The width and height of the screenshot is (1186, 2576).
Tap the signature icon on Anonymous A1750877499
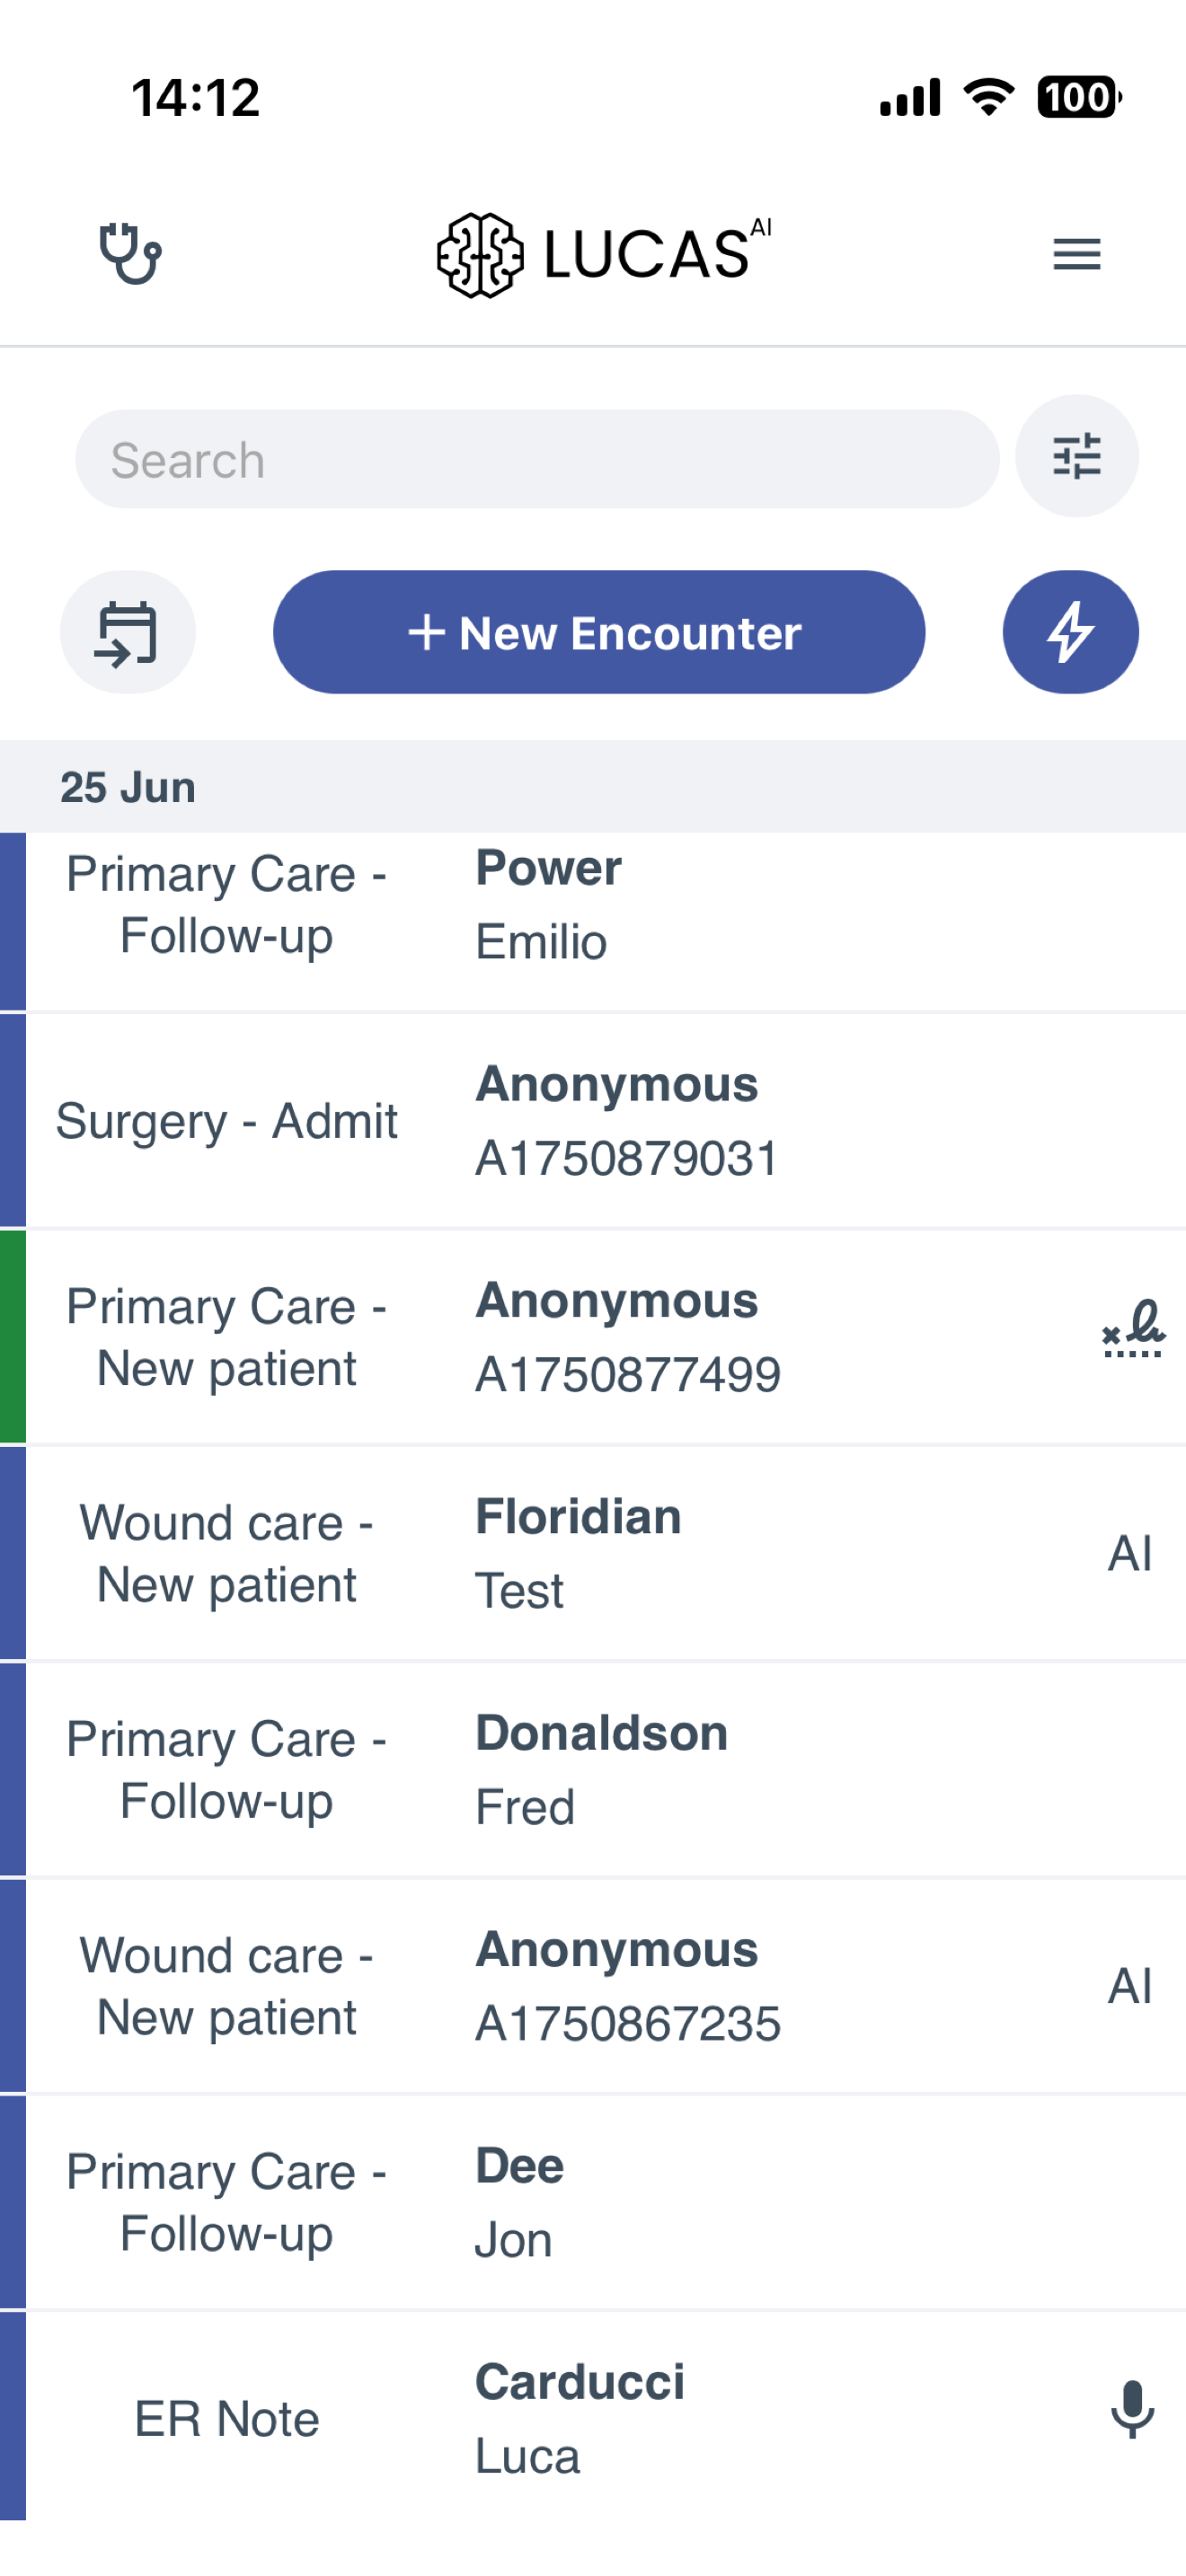[1132, 1329]
